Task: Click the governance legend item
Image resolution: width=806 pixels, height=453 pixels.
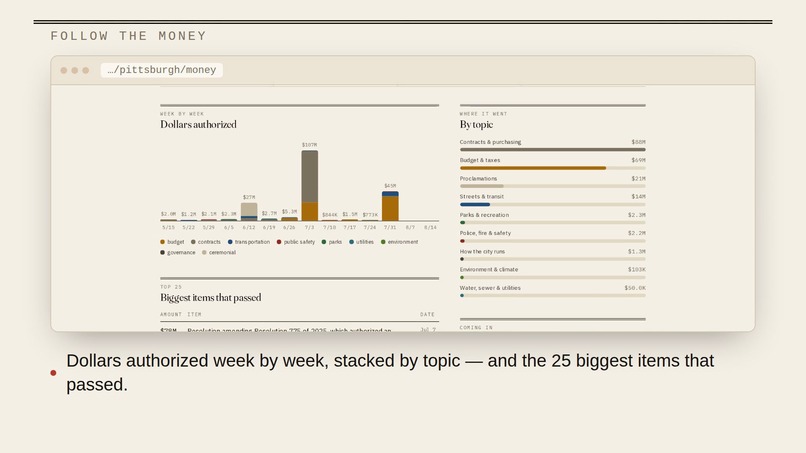Action: point(178,252)
